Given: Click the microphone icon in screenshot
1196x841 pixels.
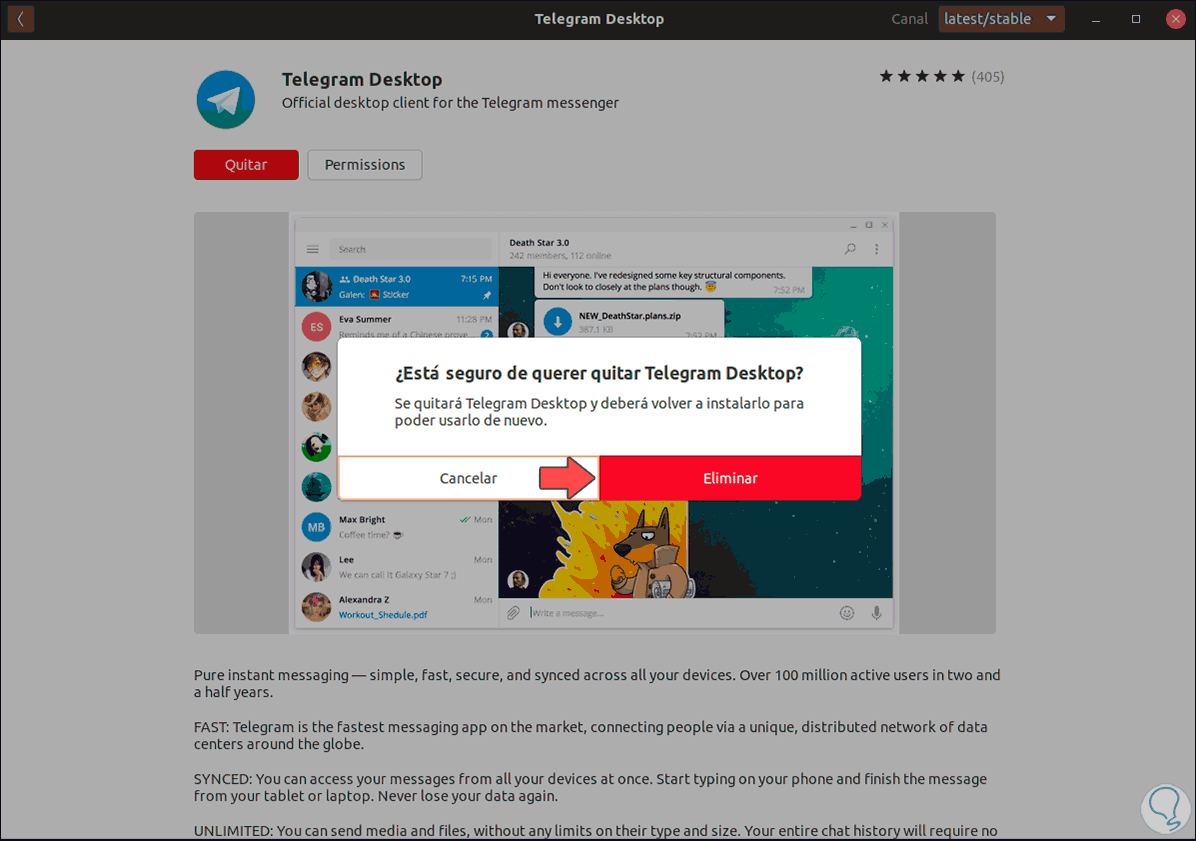Looking at the screenshot, I should coord(876,612).
